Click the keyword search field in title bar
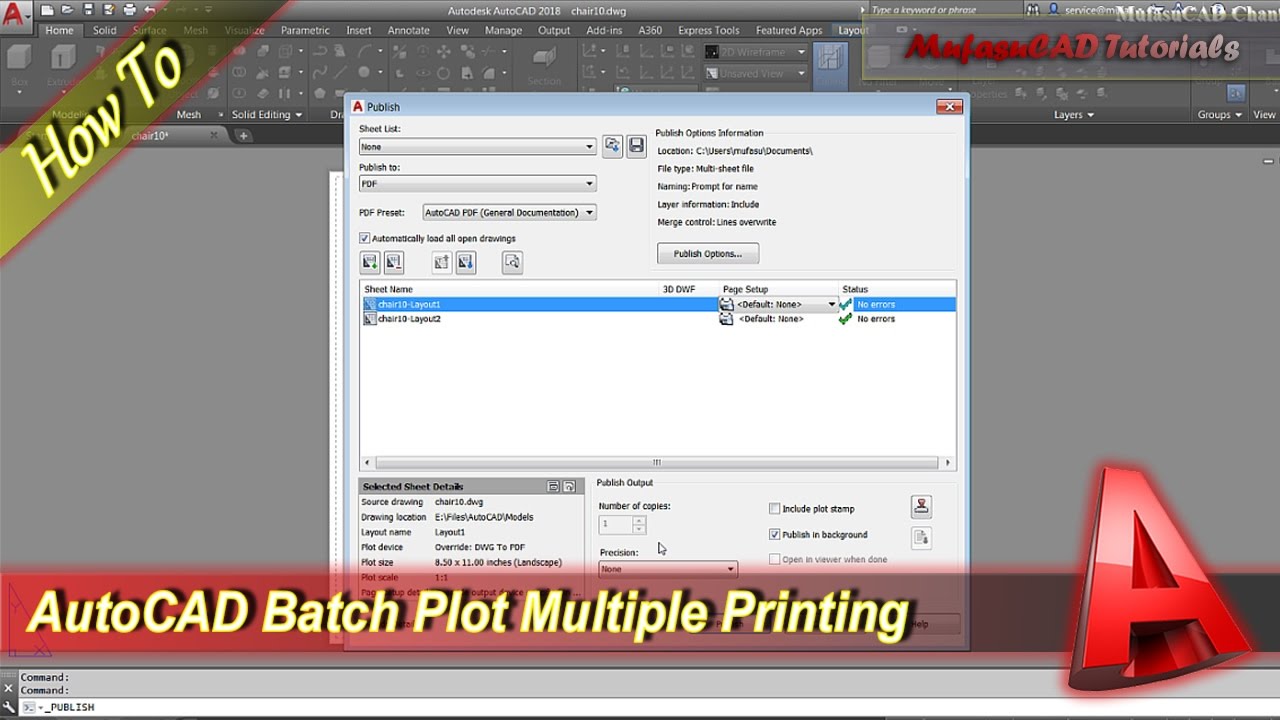The width and height of the screenshot is (1280, 720). click(940, 10)
